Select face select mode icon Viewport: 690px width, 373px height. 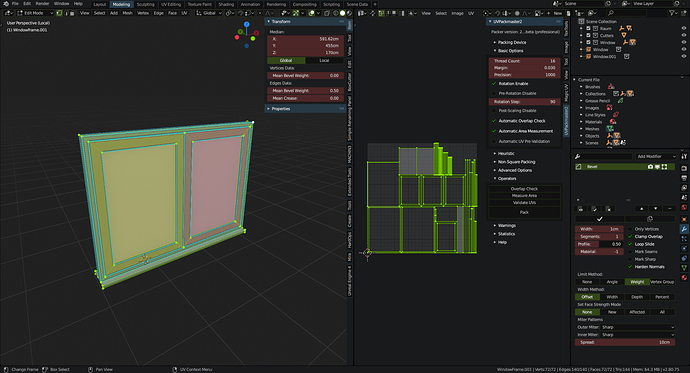[72, 13]
